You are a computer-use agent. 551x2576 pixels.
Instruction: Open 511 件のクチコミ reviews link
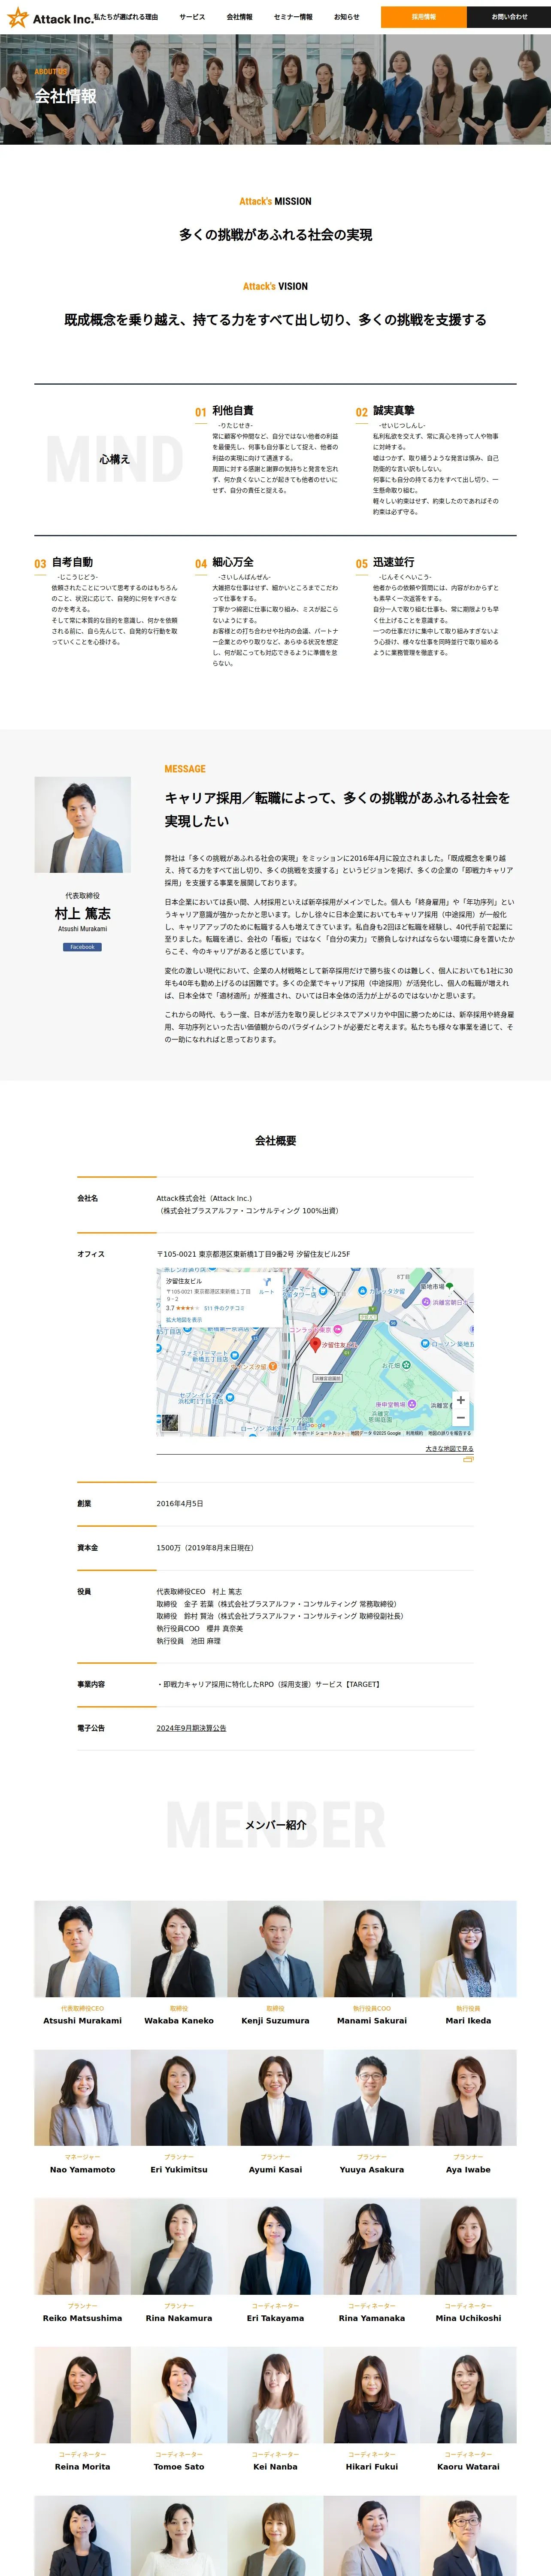(x=224, y=1308)
